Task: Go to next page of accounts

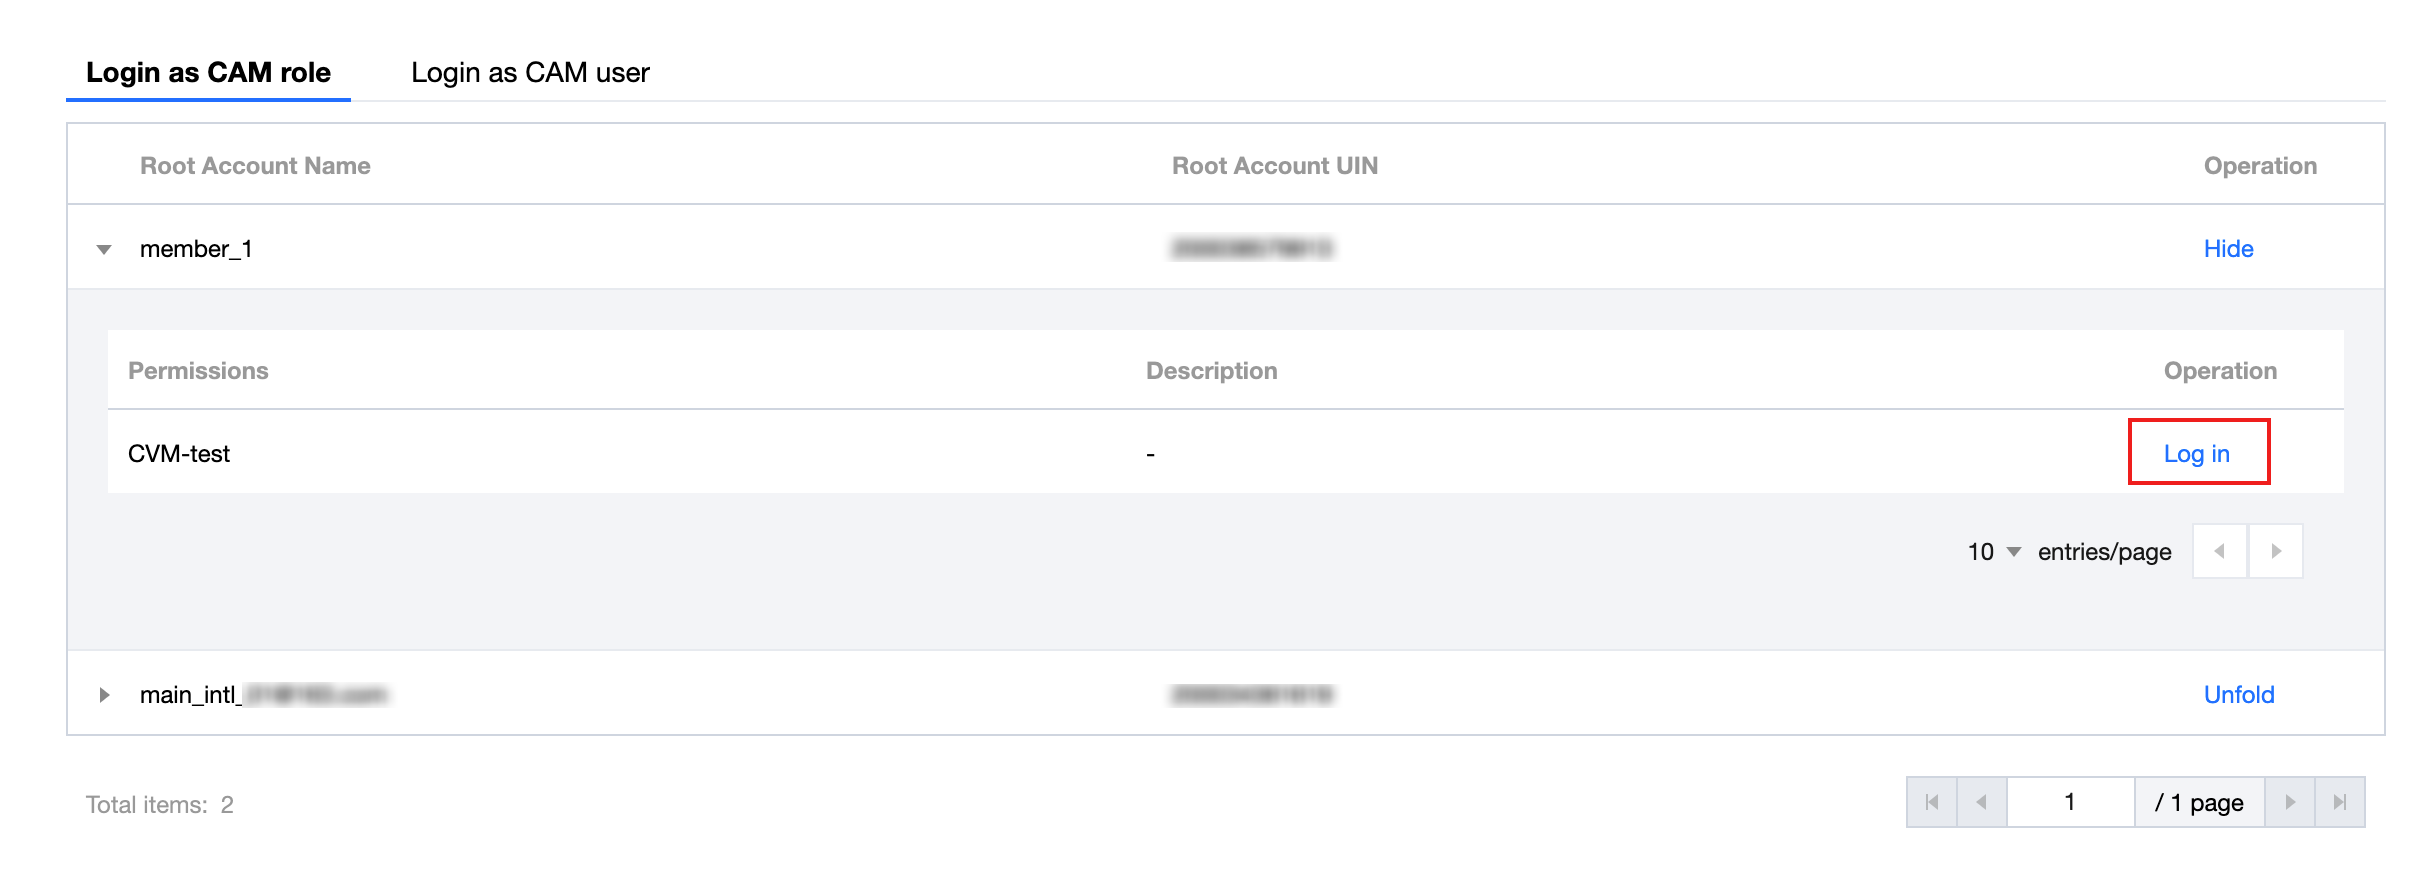Action: click(x=2290, y=802)
